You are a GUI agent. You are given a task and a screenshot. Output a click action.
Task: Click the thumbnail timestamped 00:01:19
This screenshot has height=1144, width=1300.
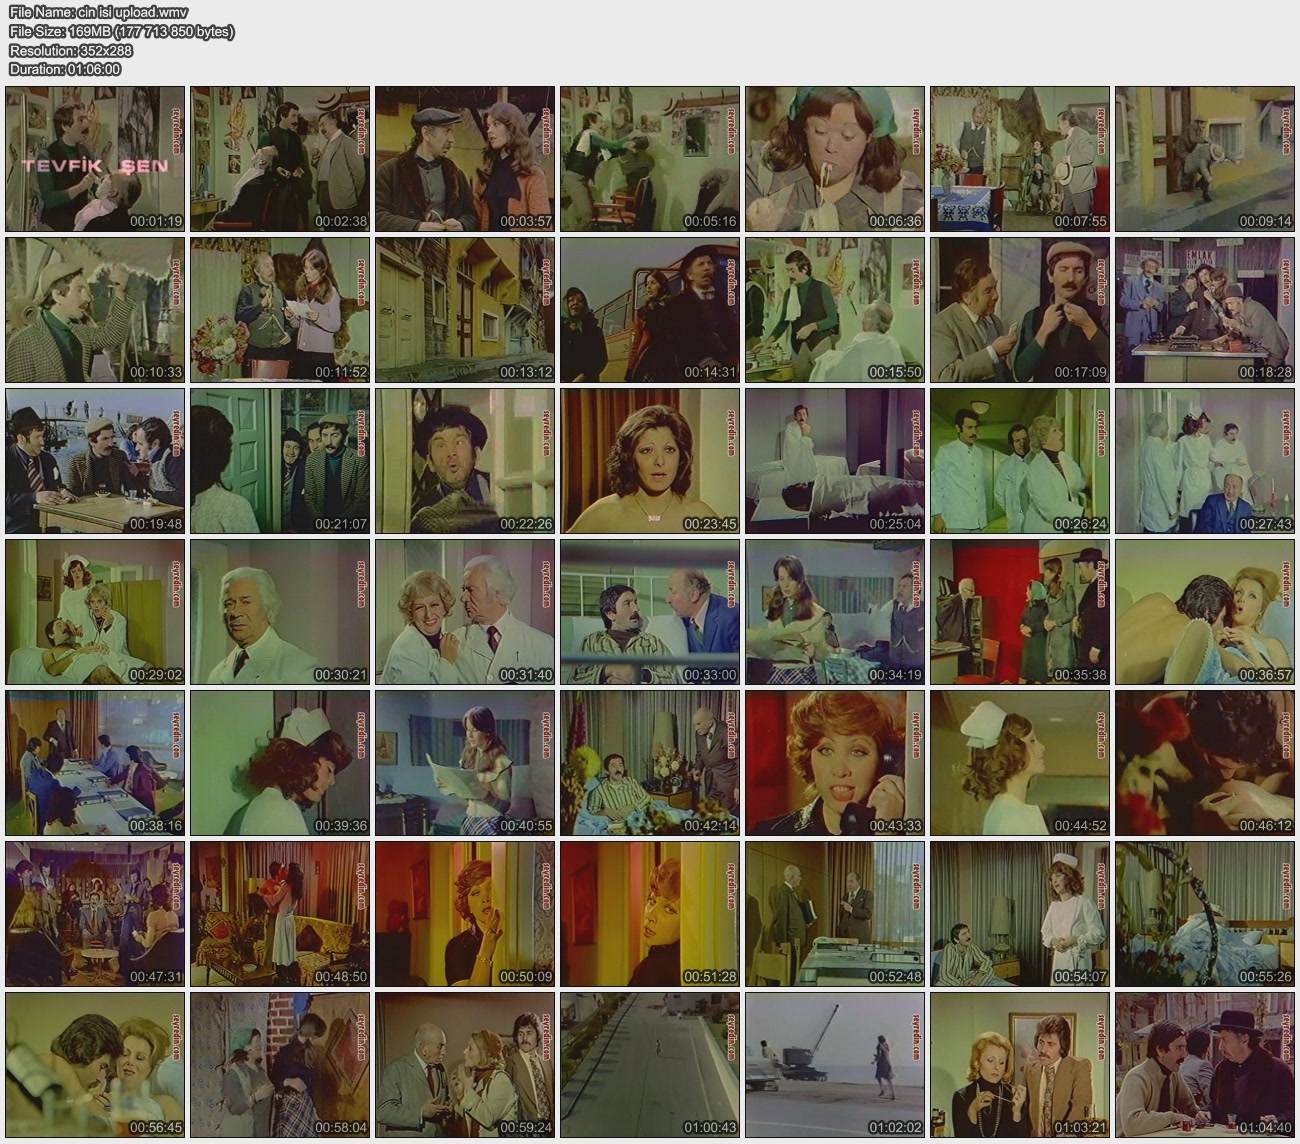click(95, 159)
